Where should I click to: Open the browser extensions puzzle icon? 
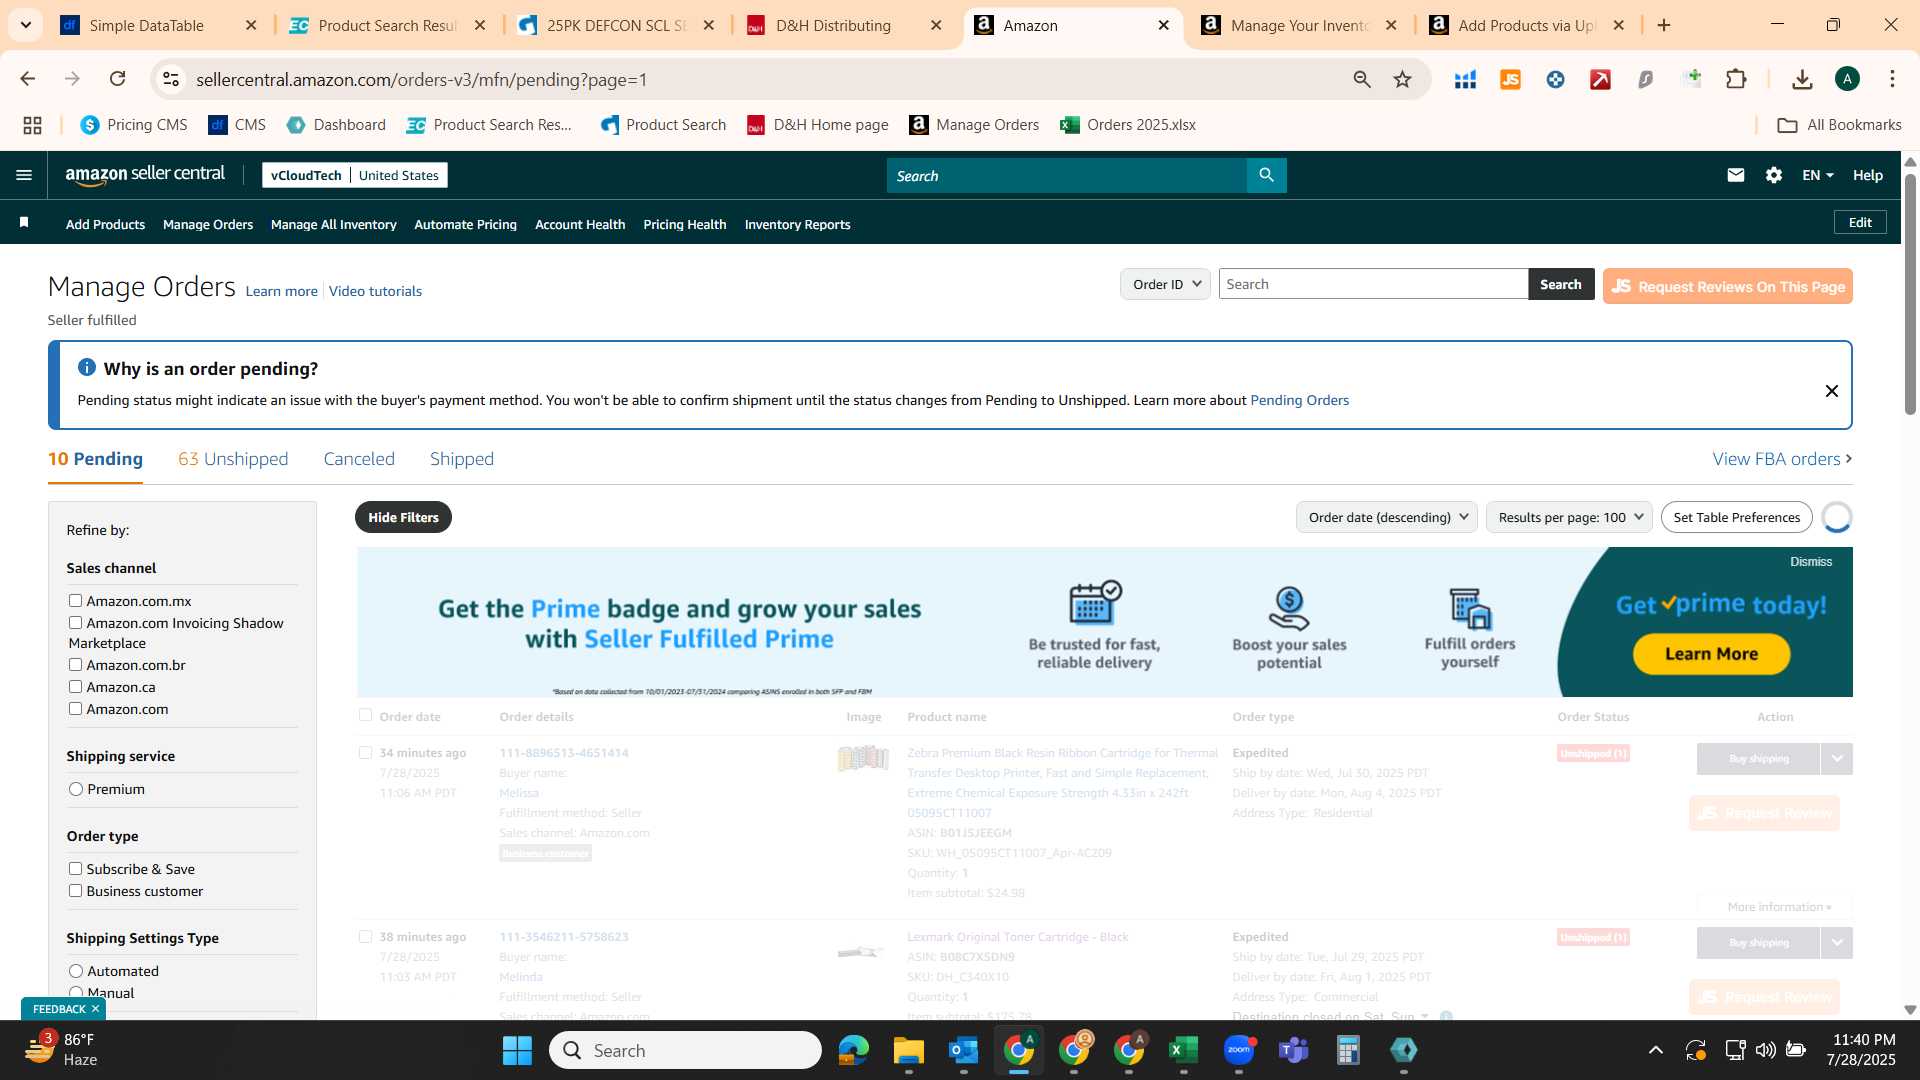click(1736, 79)
